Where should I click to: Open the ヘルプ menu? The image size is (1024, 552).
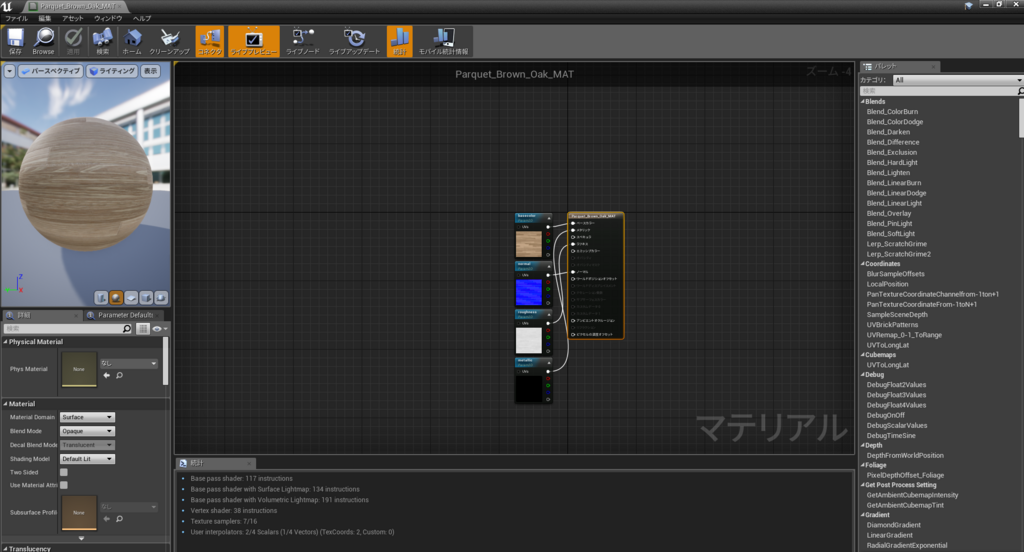[142, 18]
